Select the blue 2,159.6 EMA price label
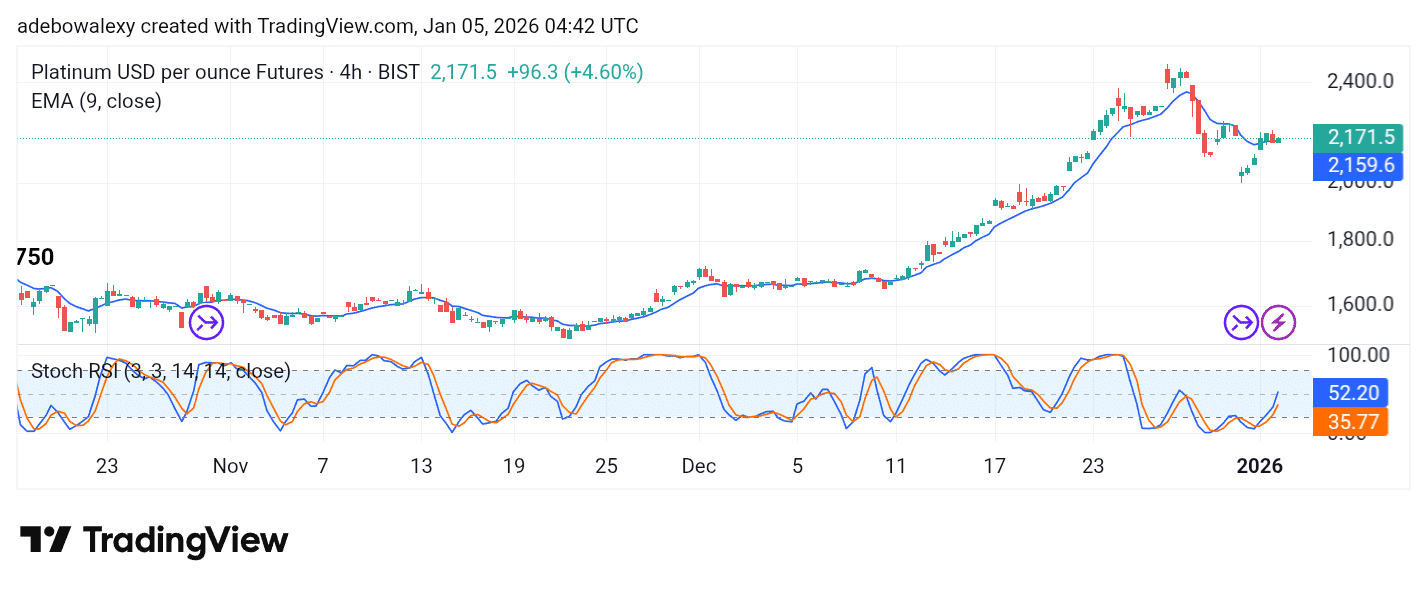1427x591 pixels. tap(1357, 165)
